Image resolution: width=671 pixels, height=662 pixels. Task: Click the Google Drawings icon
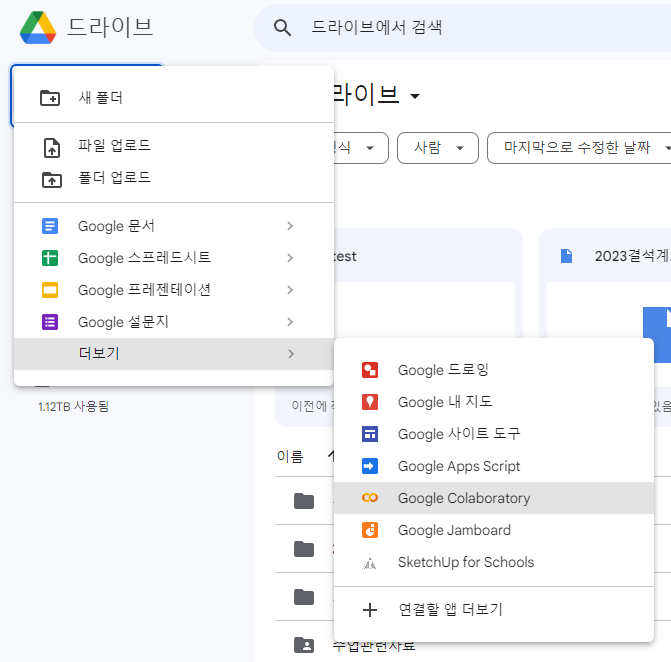click(x=370, y=370)
